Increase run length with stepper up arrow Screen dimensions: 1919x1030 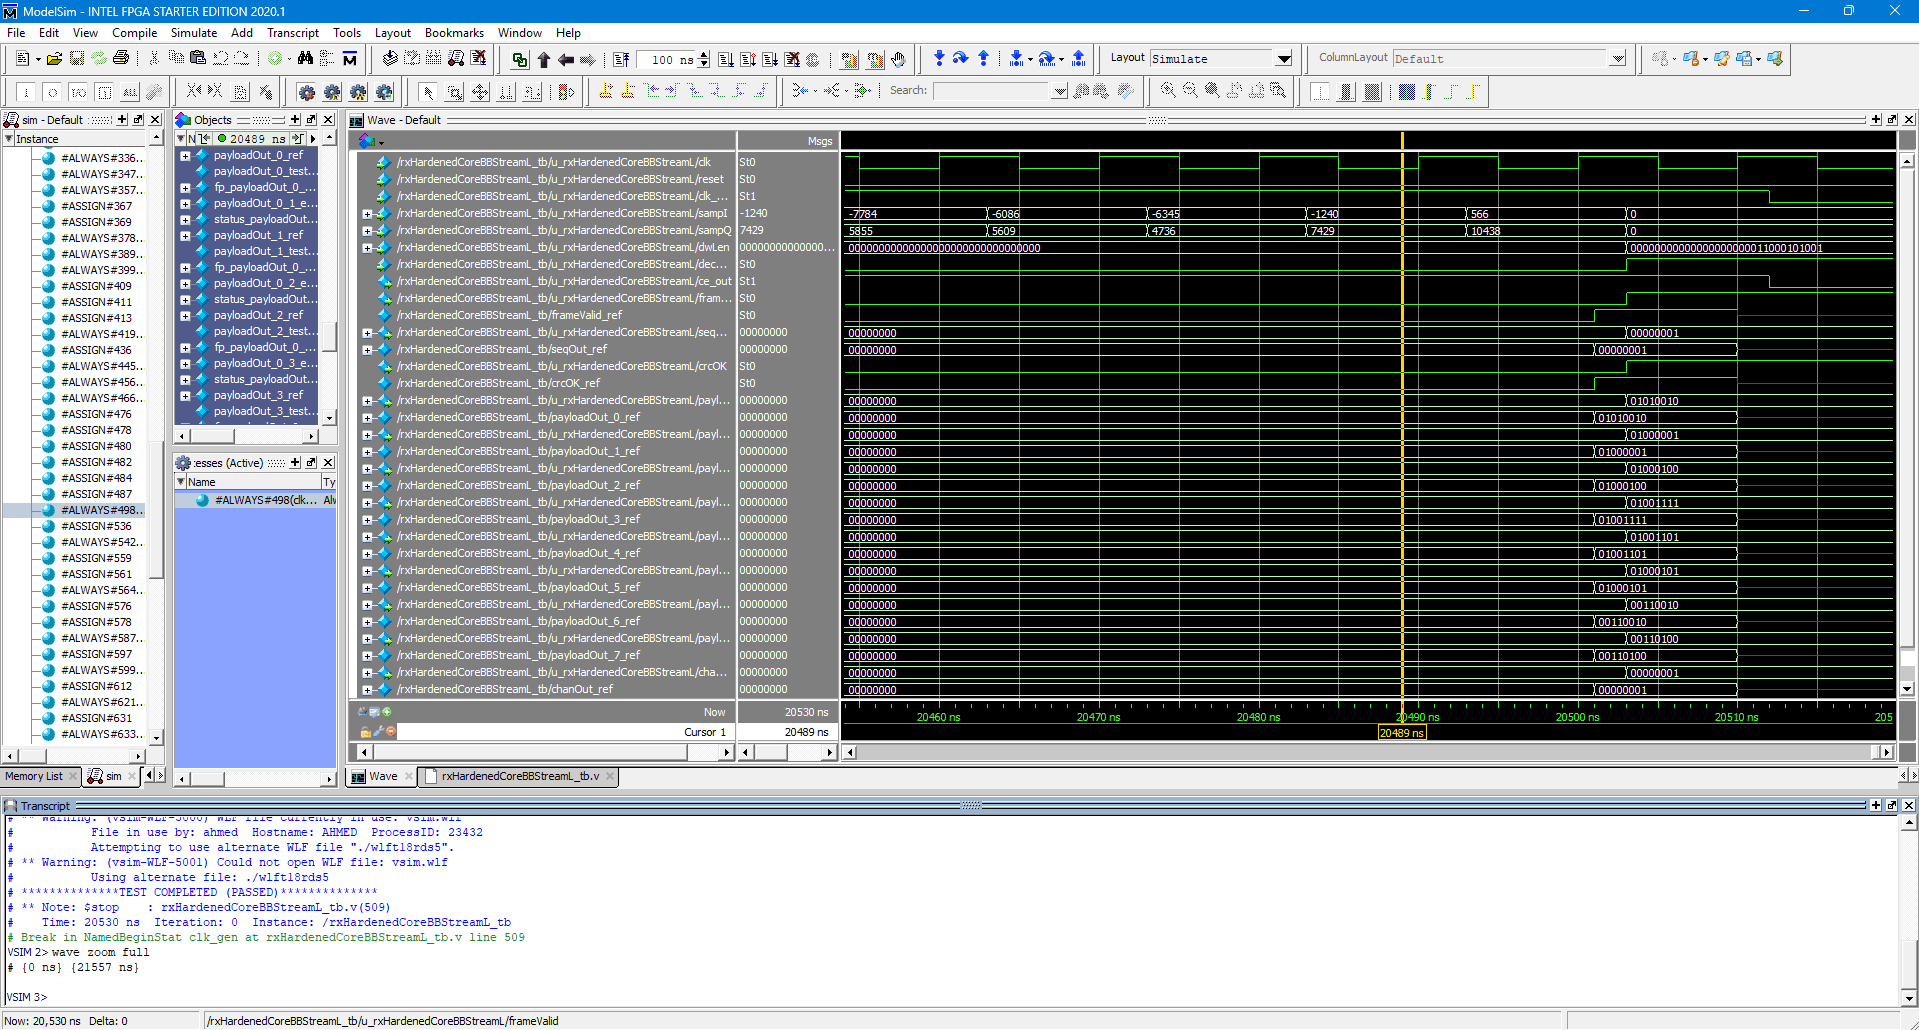click(704, 55)
